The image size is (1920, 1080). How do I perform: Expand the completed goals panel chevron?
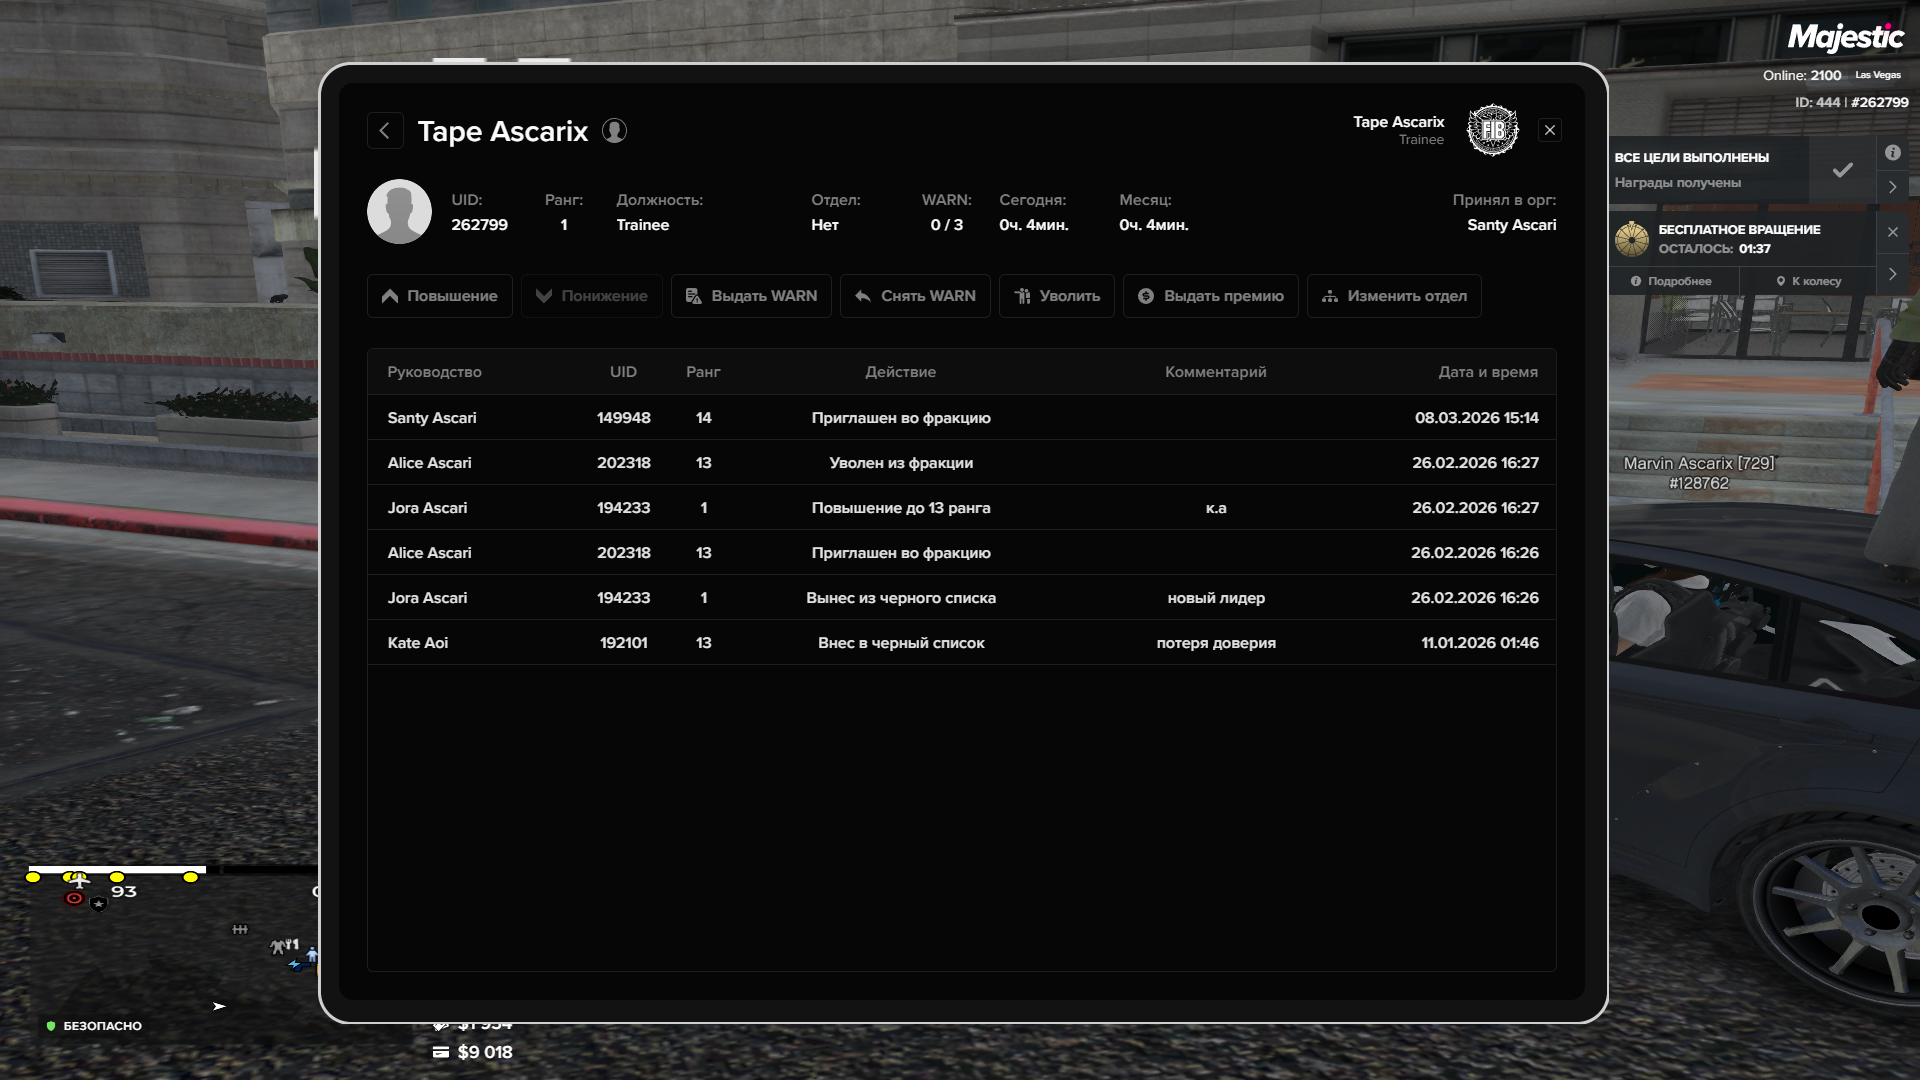1892,187
